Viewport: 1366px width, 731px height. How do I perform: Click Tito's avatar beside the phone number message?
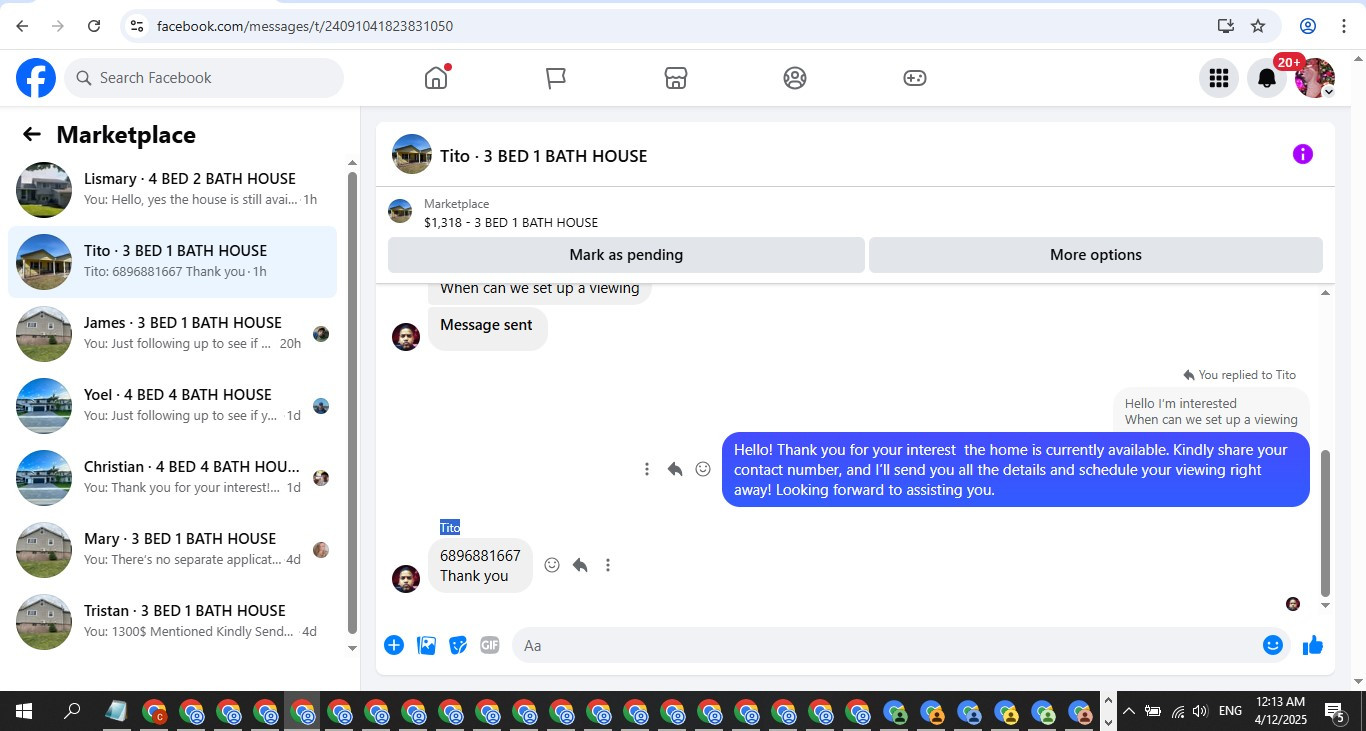(406, 579)
